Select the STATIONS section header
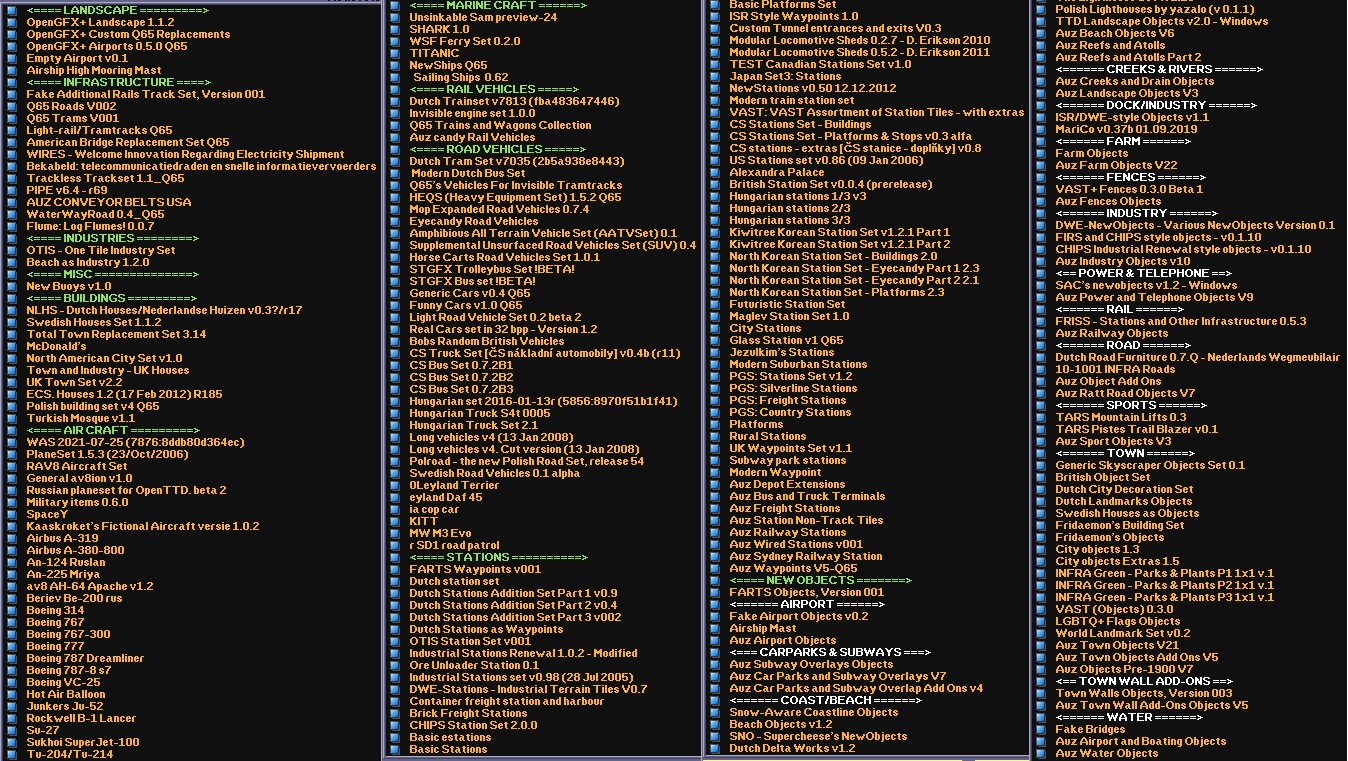The image size is (1348, 761). coord(498,557)
